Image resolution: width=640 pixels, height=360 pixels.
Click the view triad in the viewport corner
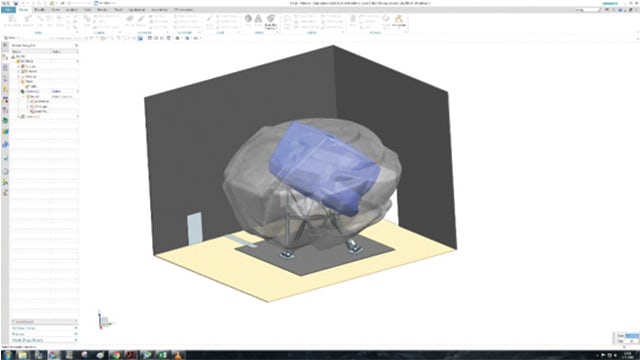105,320
